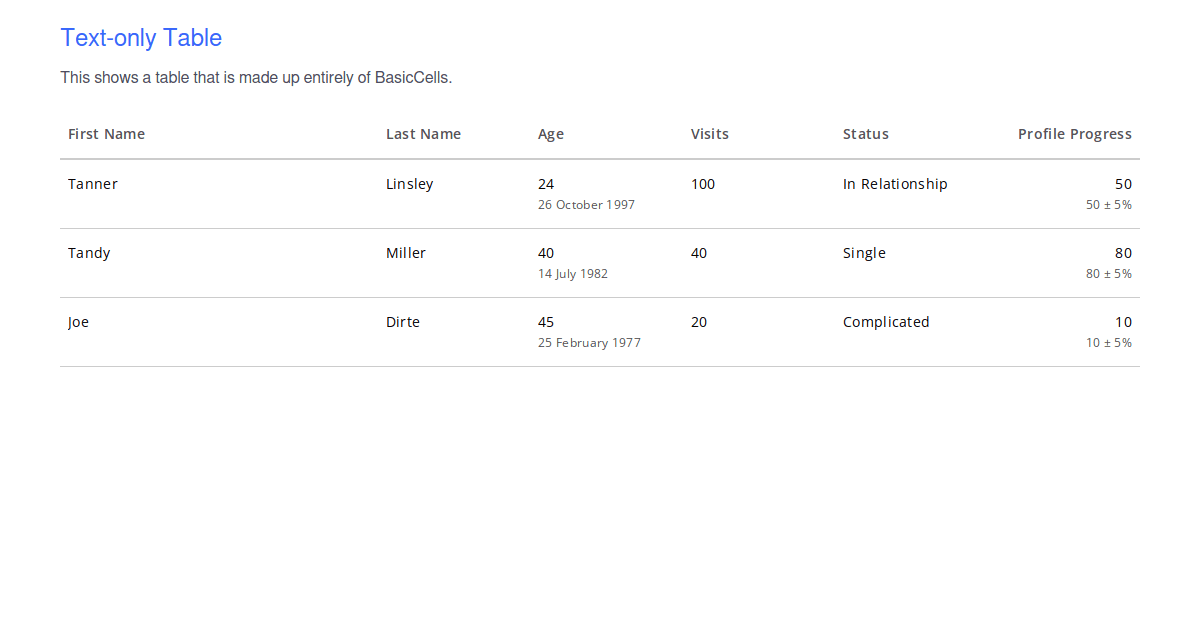Click the Linsley last name cell
This screenshot has width=1200, height=630.
pyautogui.click(x=409, y=183)
